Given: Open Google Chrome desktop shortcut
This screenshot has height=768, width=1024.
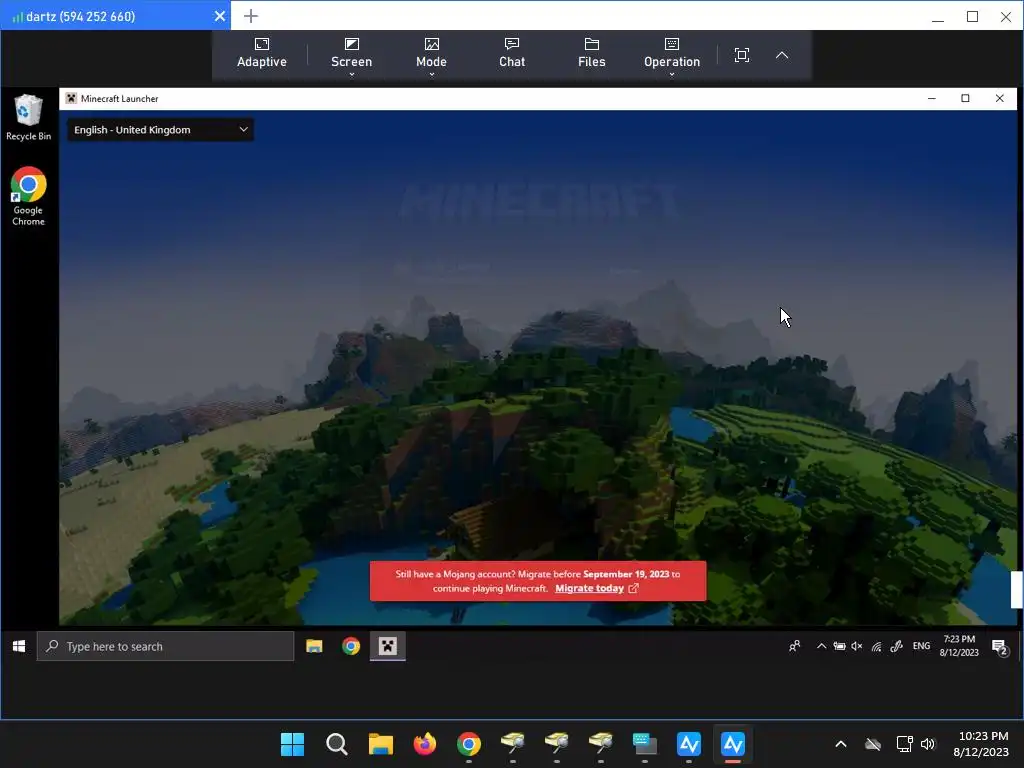Looking at the screenshot, I should tap(28, 196).
